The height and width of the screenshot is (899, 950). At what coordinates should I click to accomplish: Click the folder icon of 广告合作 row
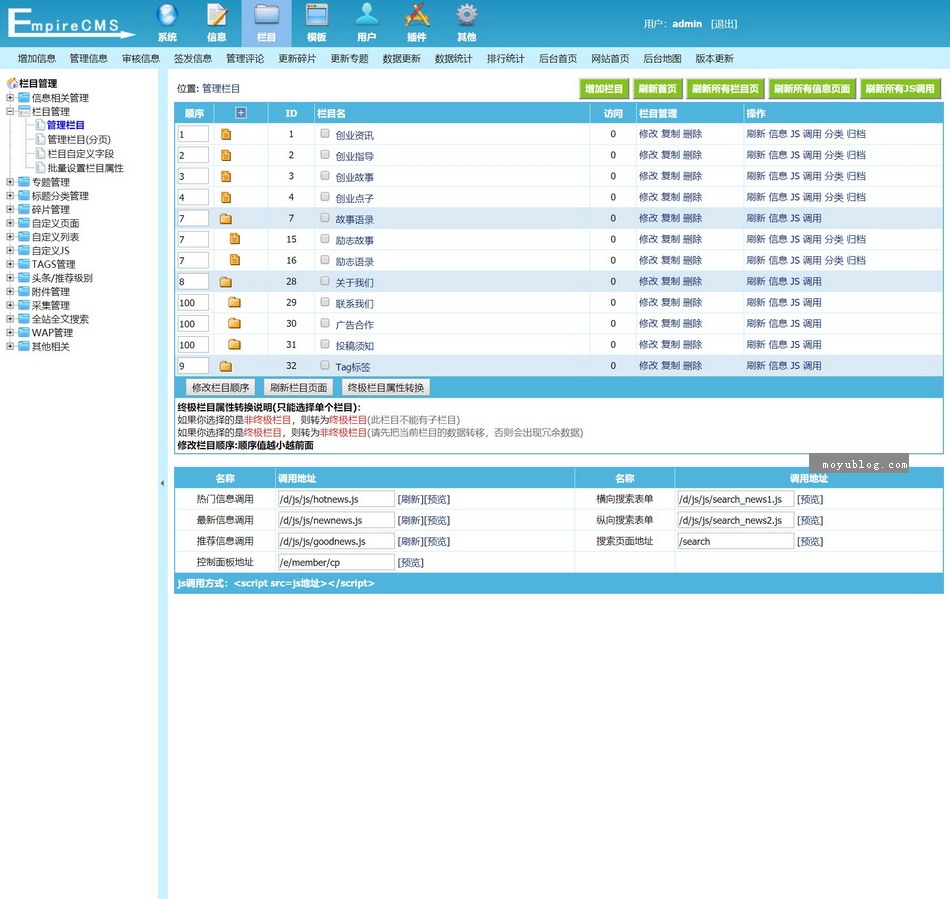tap(234, 323)
